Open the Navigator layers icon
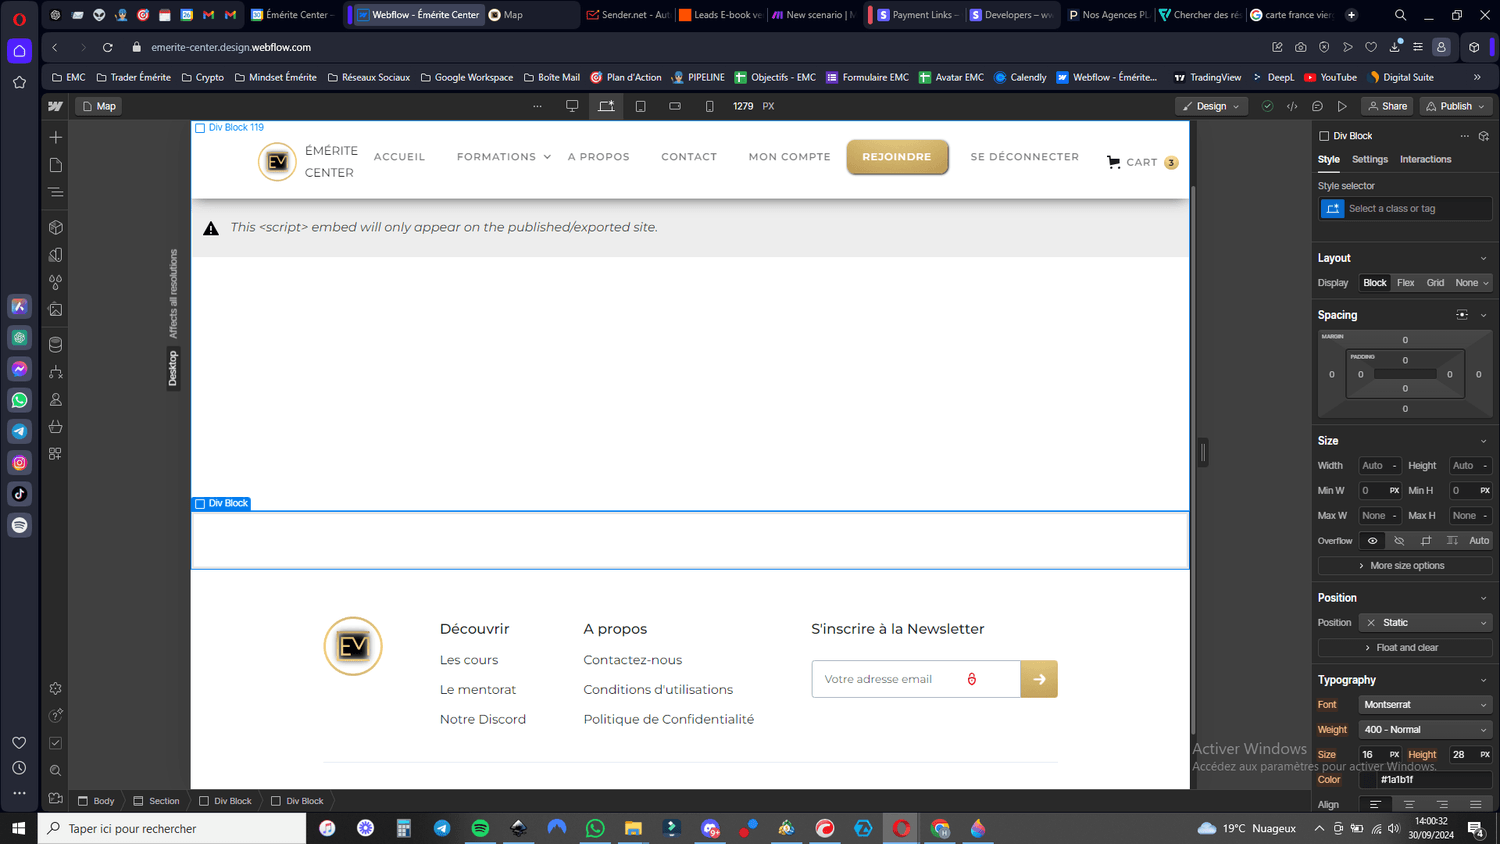Viewport: 1500px width, 844px height. point(56,192)
